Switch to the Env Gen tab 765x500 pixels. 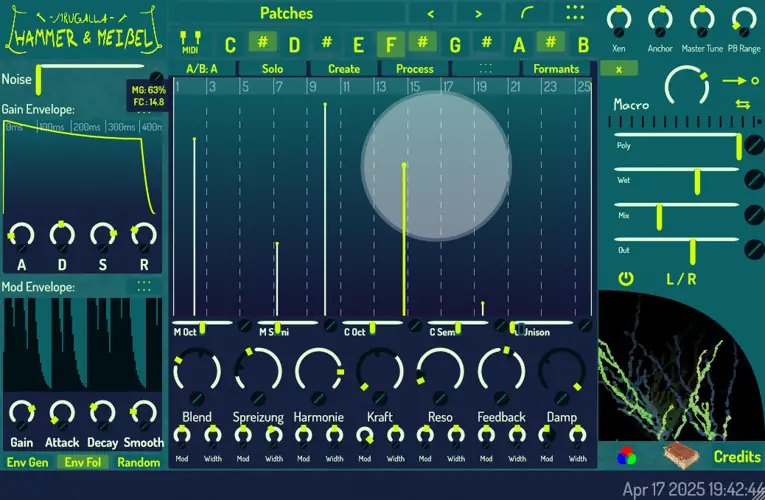(28, 462)
